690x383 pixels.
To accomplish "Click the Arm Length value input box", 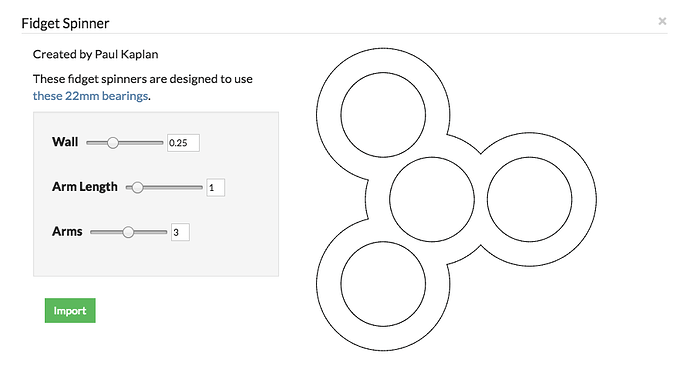I will 216,188.
